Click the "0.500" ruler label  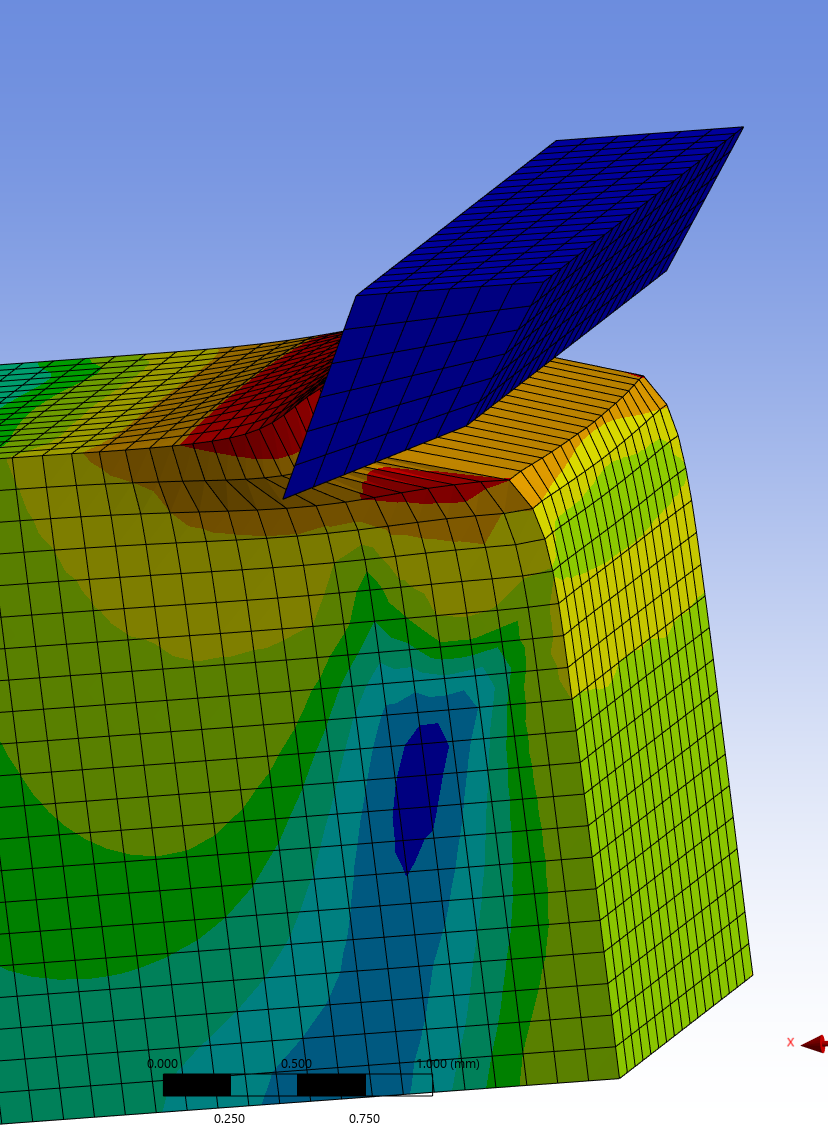297,1063
